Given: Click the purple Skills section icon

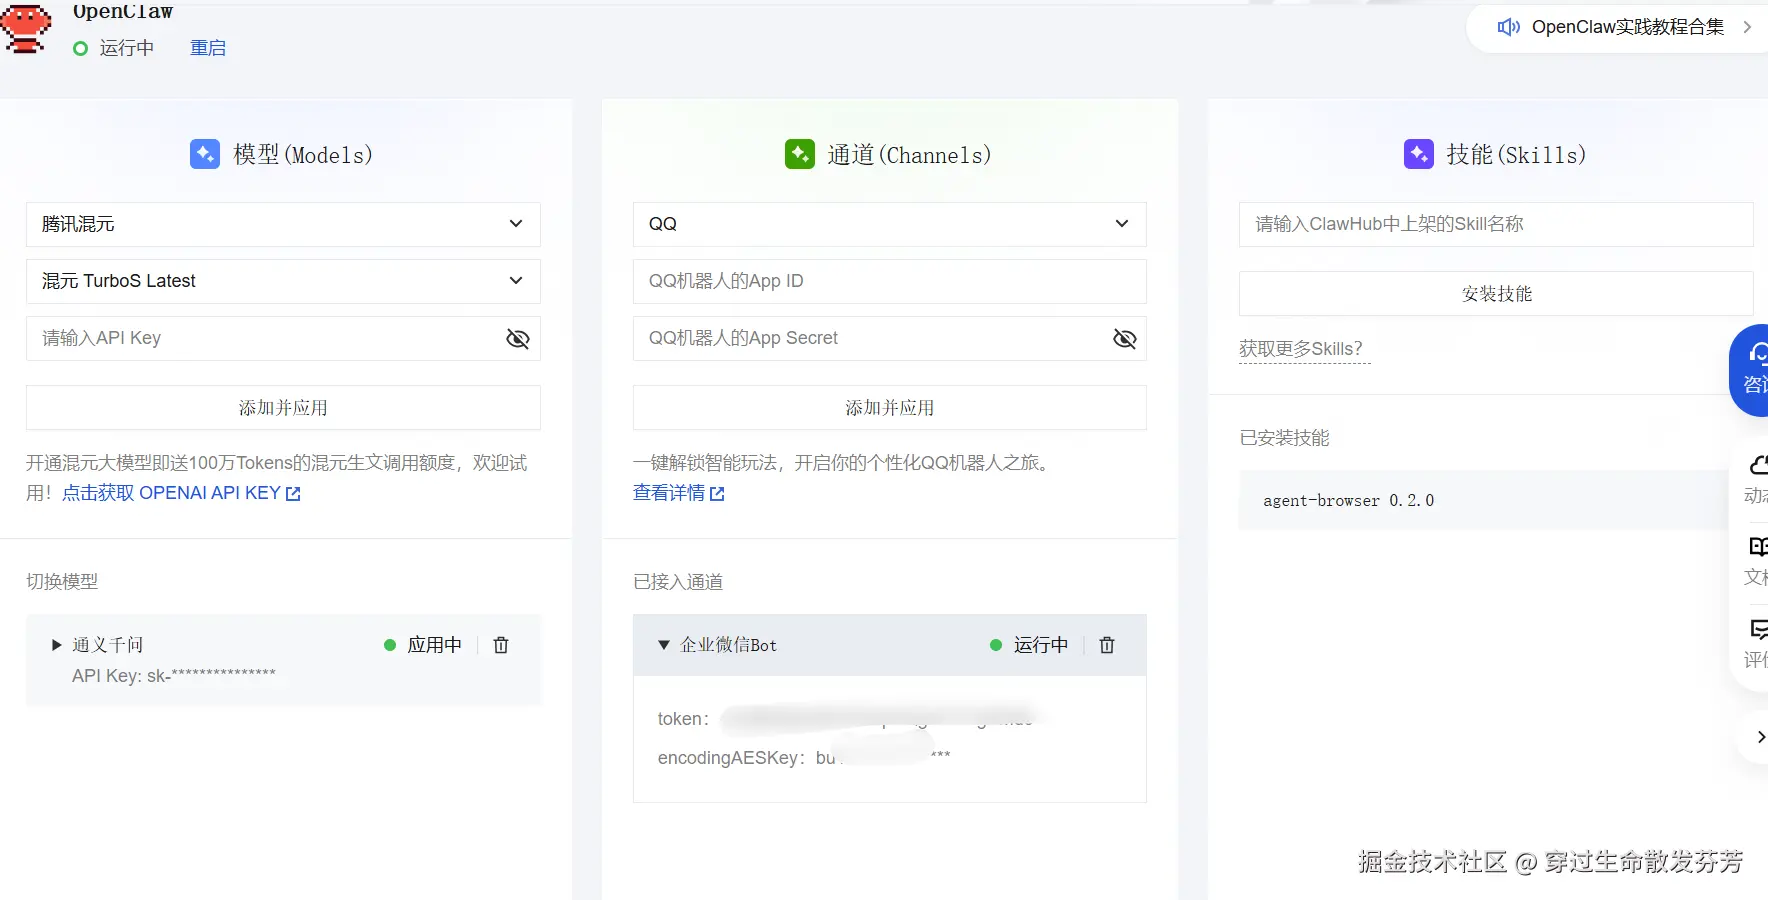Looking at the screenshot, I should coord(1419,154).
